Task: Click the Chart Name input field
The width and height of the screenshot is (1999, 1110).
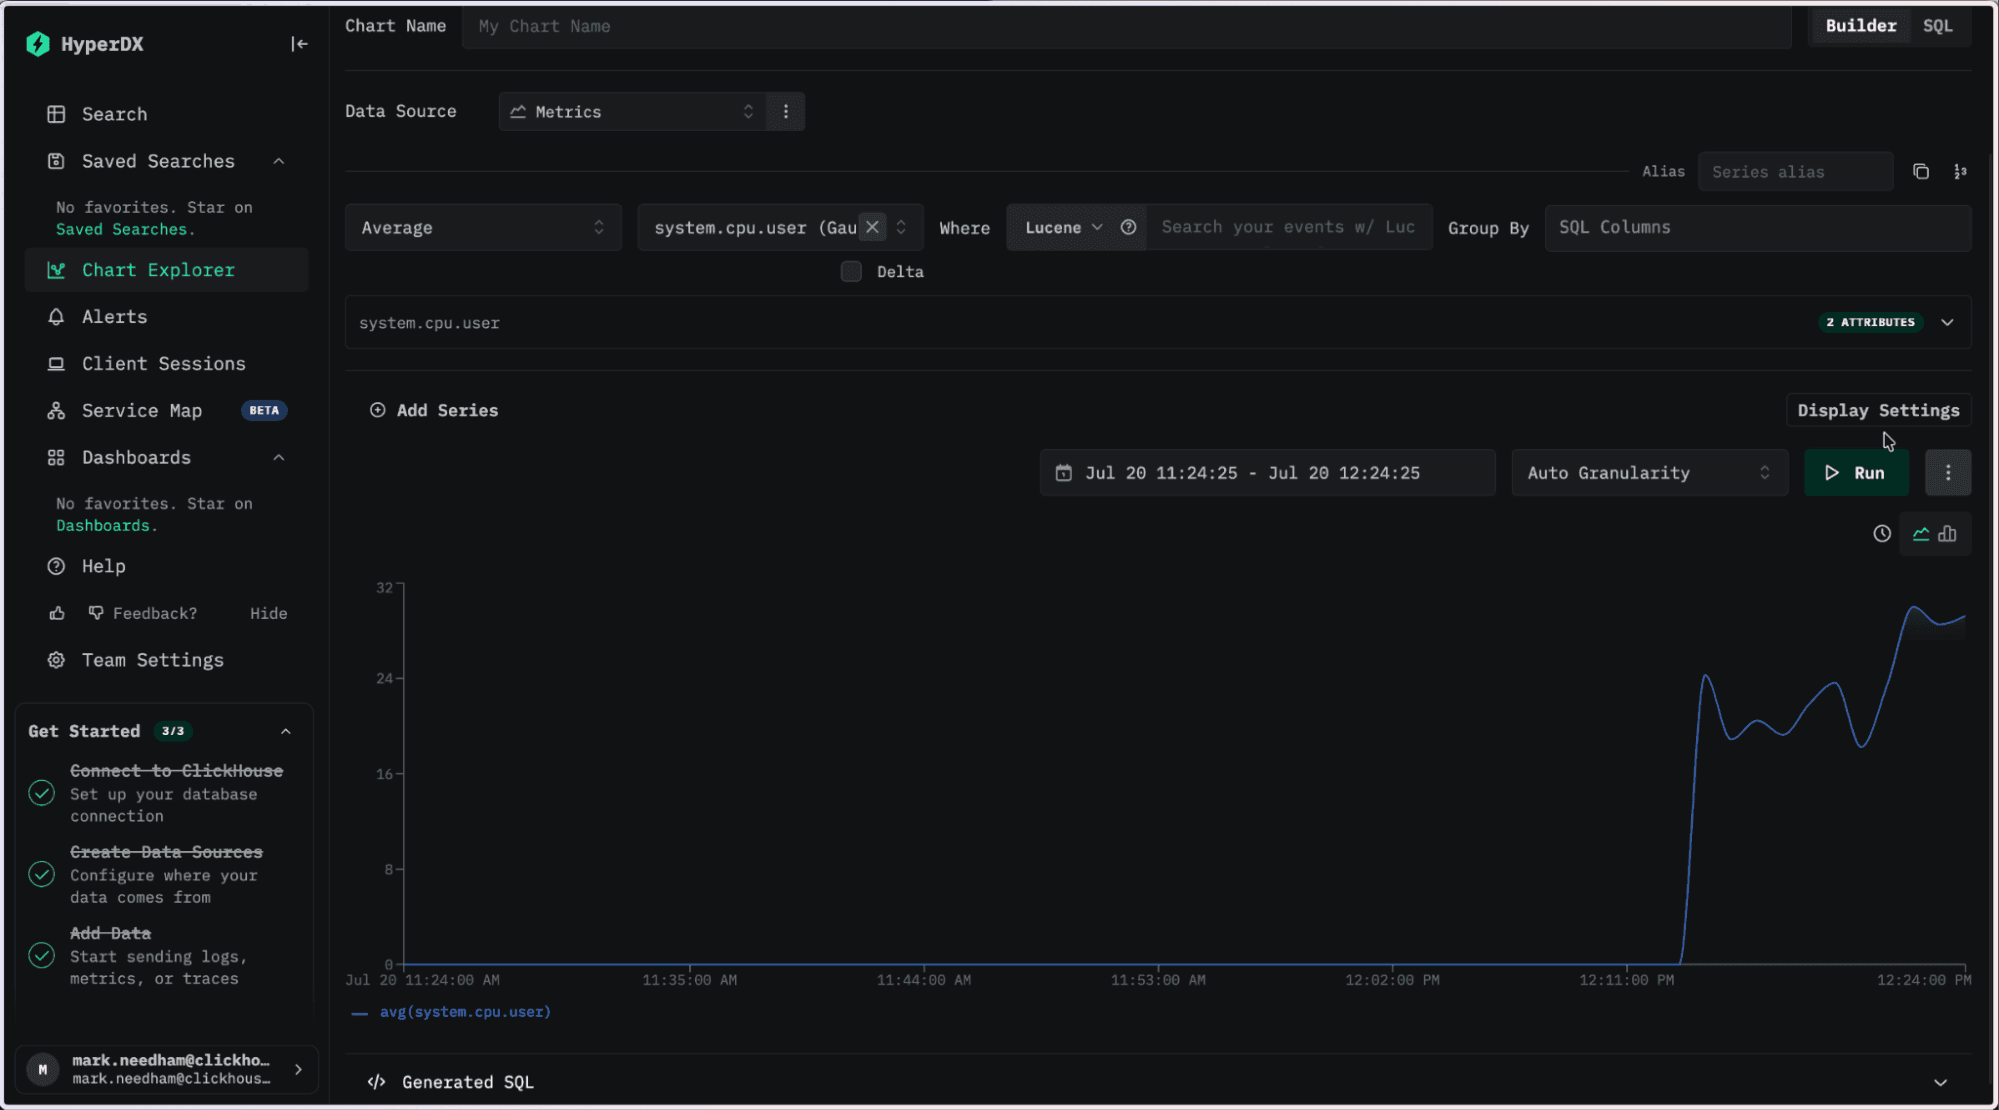Action: [x=1126, y=27]
